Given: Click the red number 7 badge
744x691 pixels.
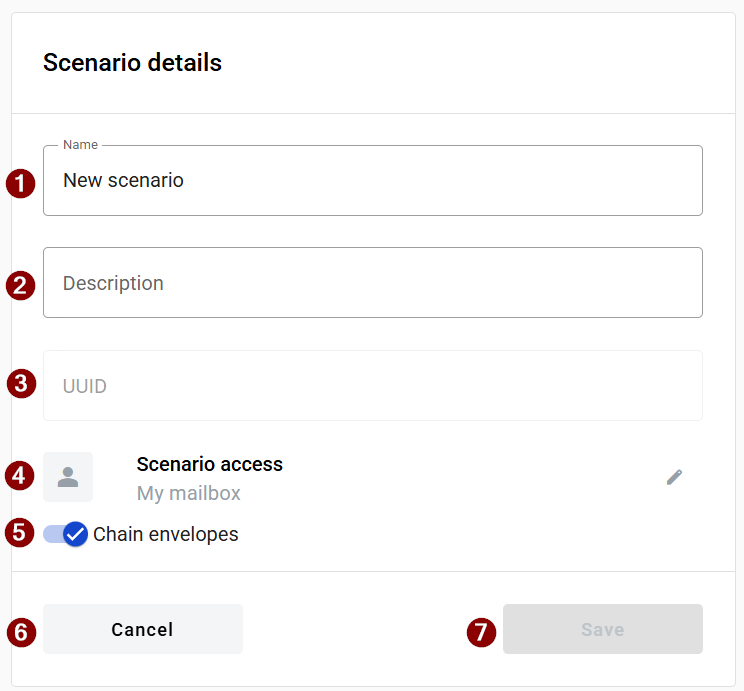Looking at the screenshot, I should pyautogui.click(x=482, y=631).
